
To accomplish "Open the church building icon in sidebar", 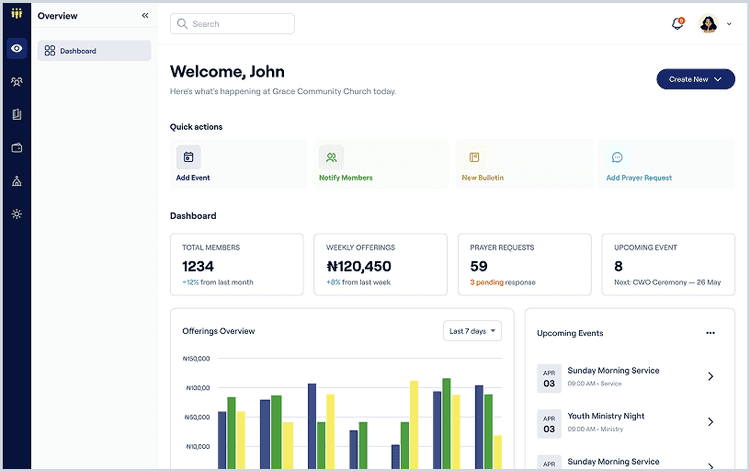I will [x=17, y=181].
